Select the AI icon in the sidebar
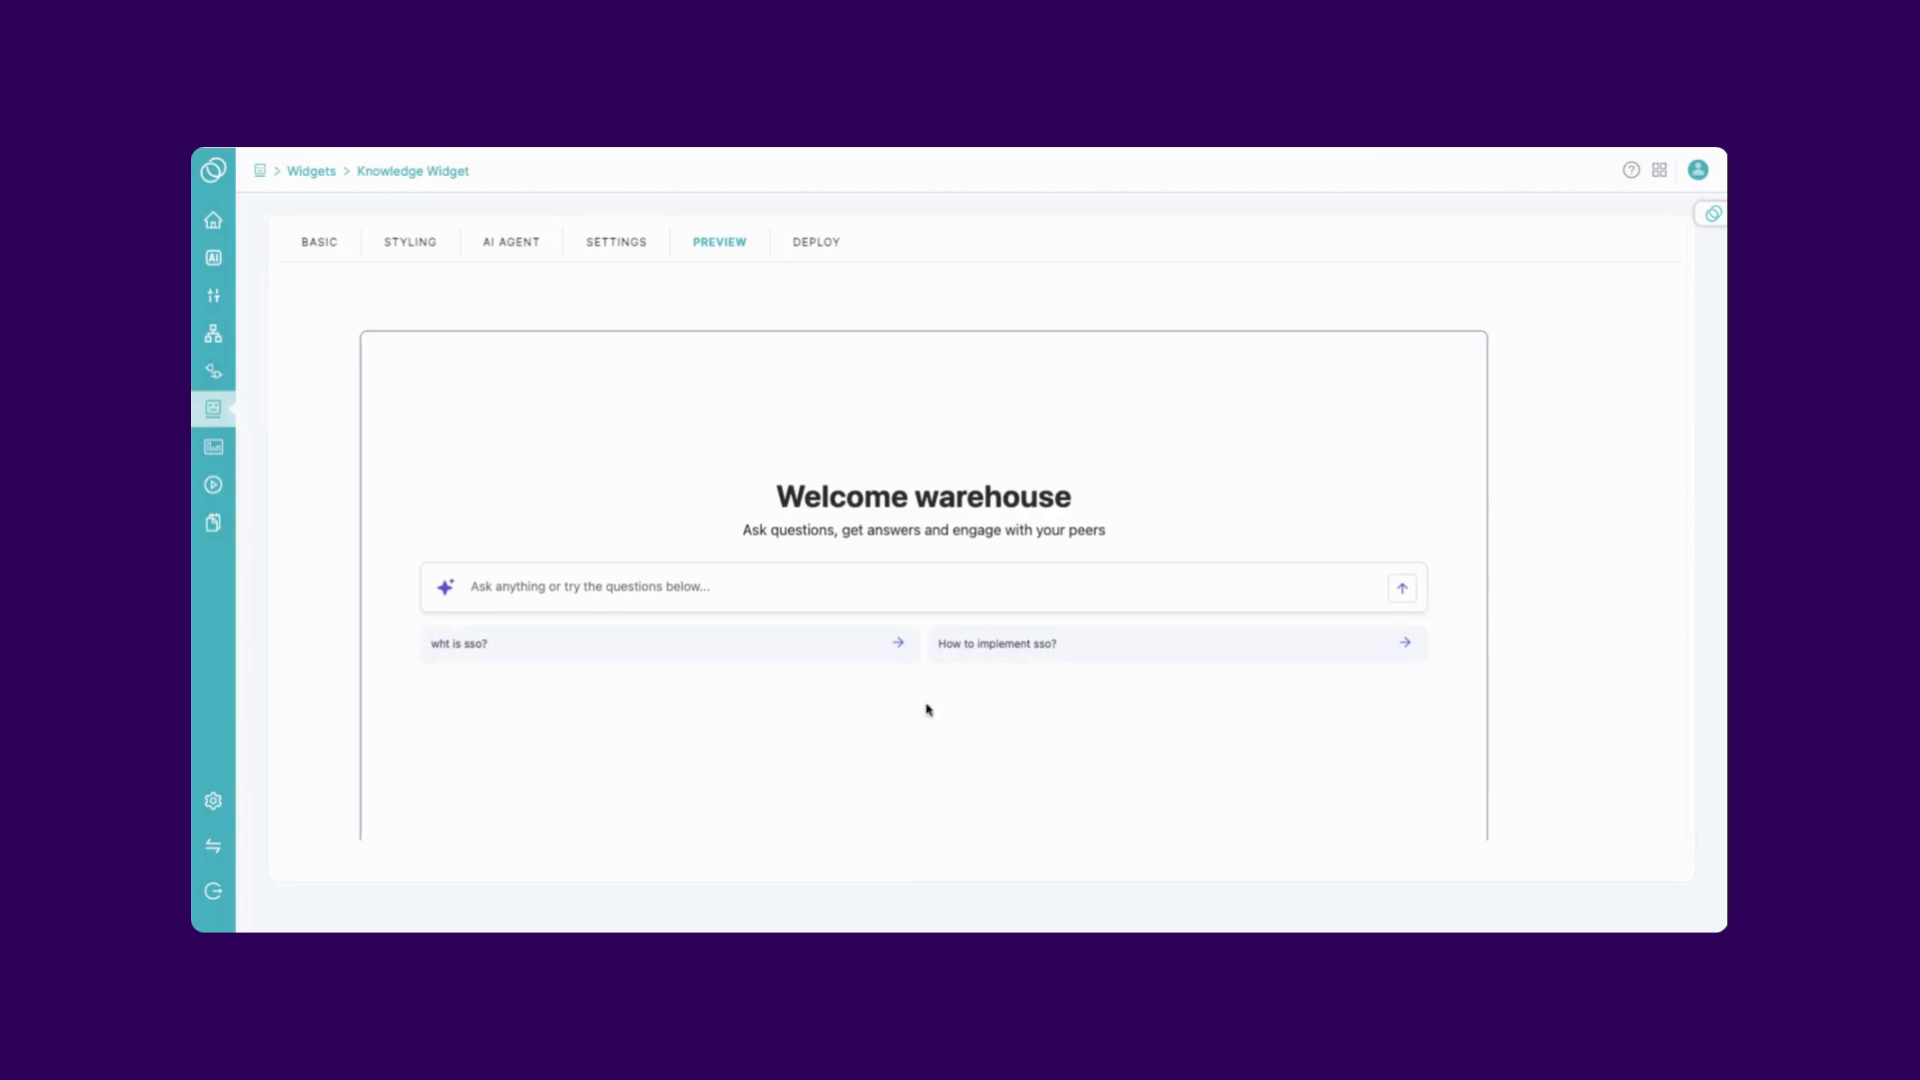1920x1080 pixels. [213, 257]
